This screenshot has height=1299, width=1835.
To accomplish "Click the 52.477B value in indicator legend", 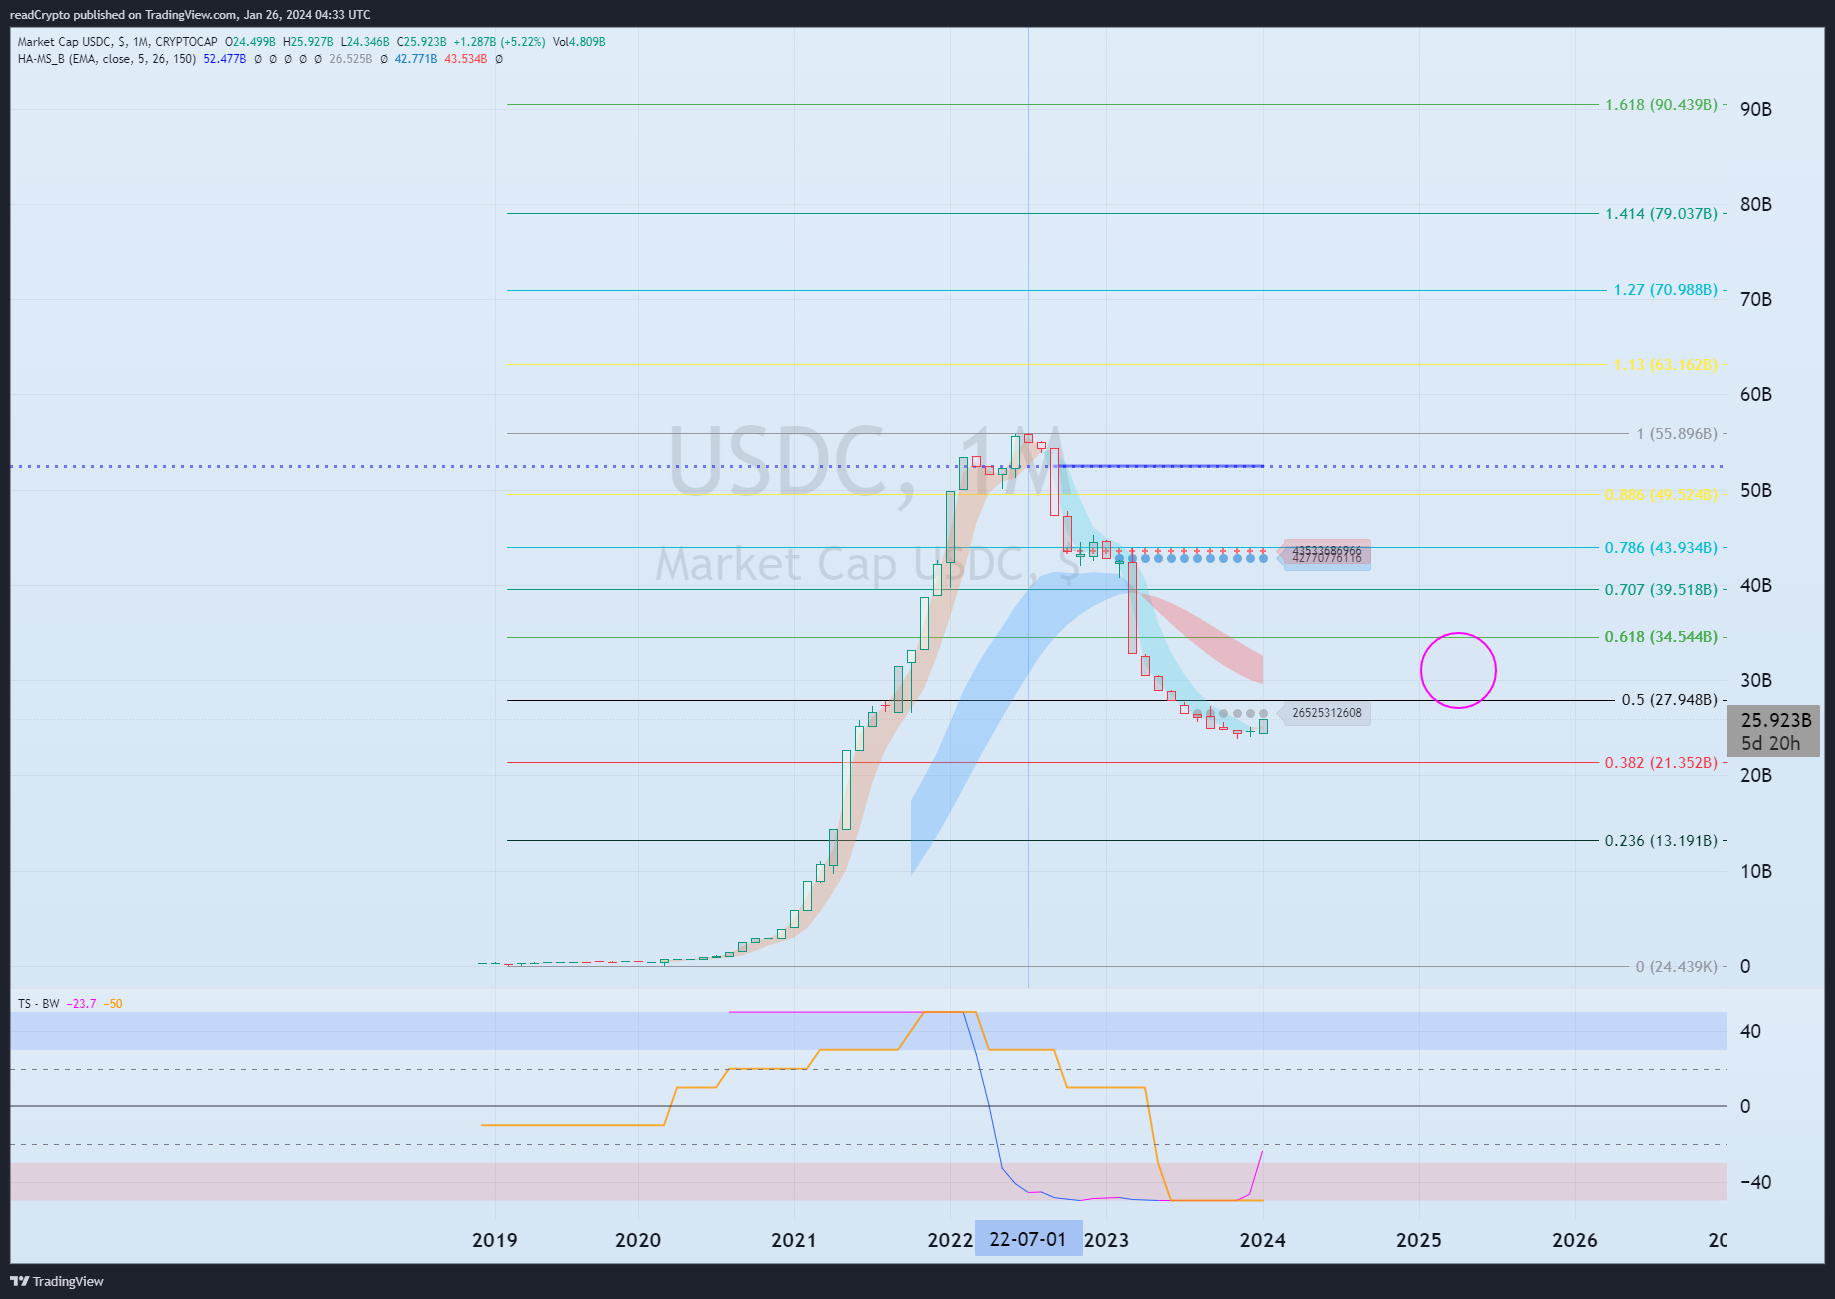I will tap(224, 59).
